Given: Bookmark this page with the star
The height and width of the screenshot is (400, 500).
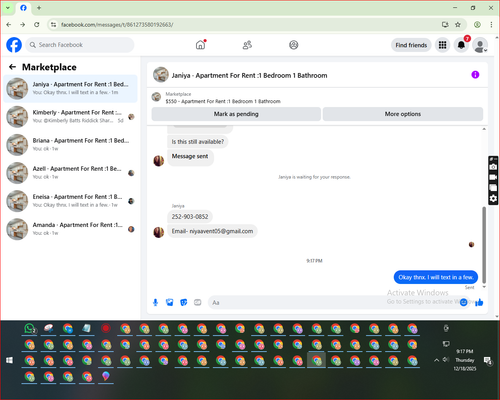Looking at the screenshot, I should 458,25.
